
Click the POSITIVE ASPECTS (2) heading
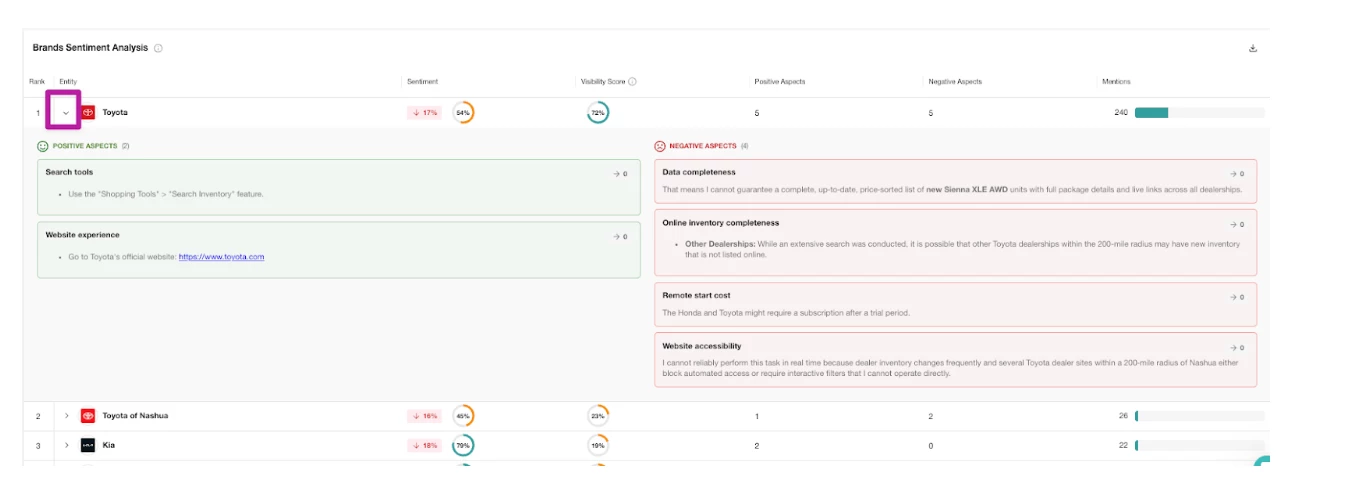click(91, 146)
